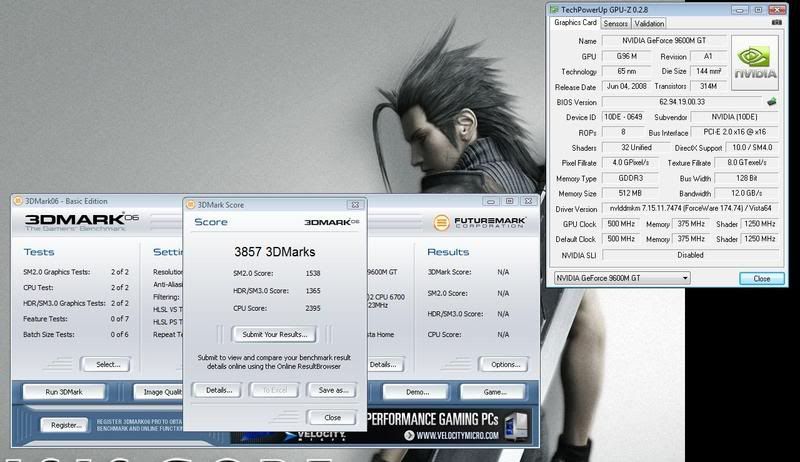Click the BIOS save chip icon in GPU-Z
The height and width of the screenshot is (462, 800).
(772, 101)
